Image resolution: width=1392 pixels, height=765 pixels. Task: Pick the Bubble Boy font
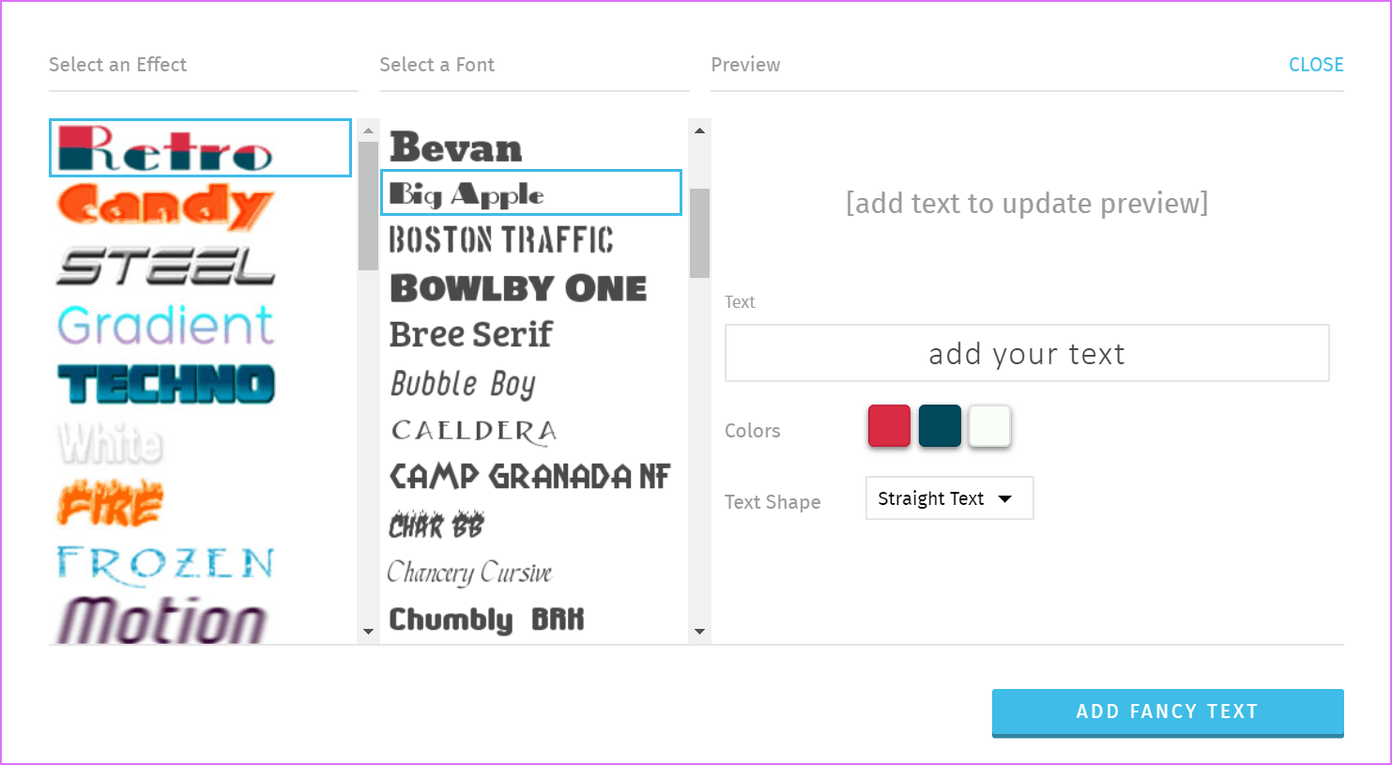(x=463, y=383)
